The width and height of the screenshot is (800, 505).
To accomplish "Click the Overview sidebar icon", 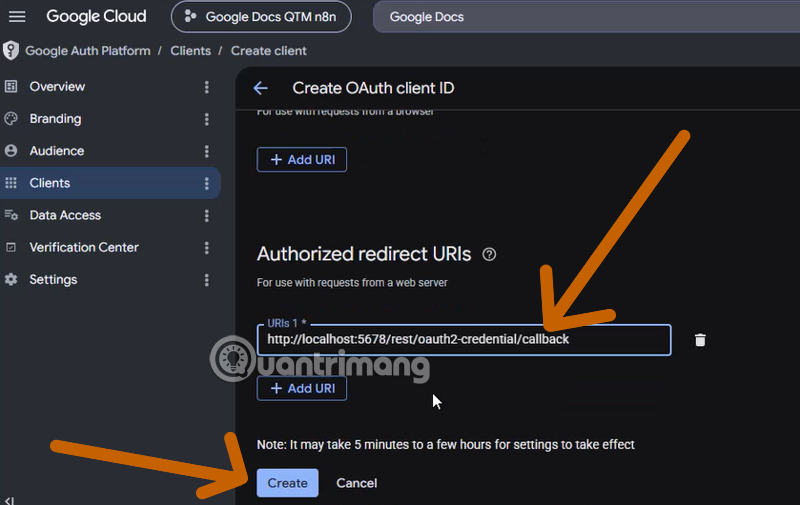I will [11, 87].
